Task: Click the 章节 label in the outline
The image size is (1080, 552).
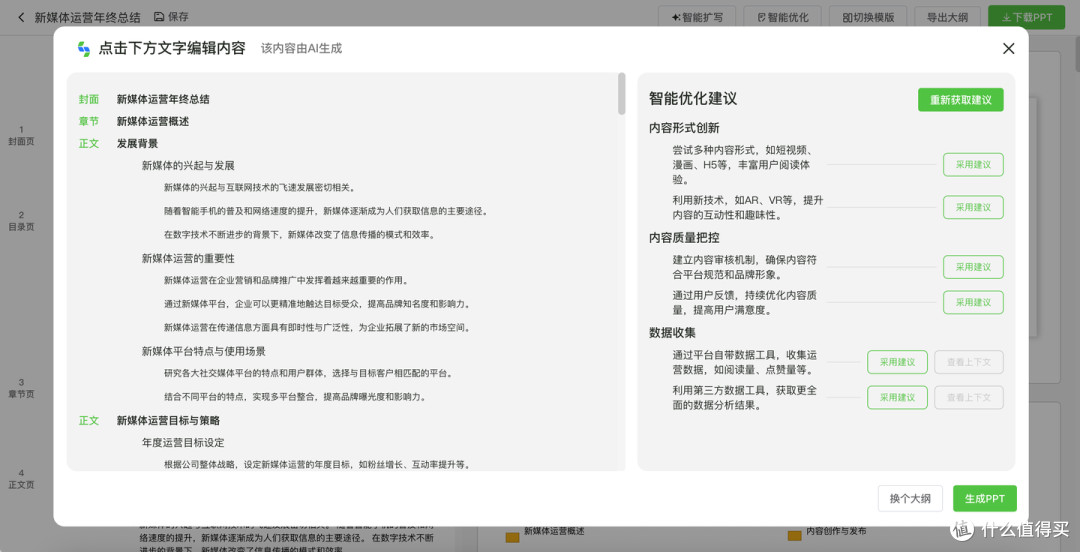Action: (x=89, y=121)
